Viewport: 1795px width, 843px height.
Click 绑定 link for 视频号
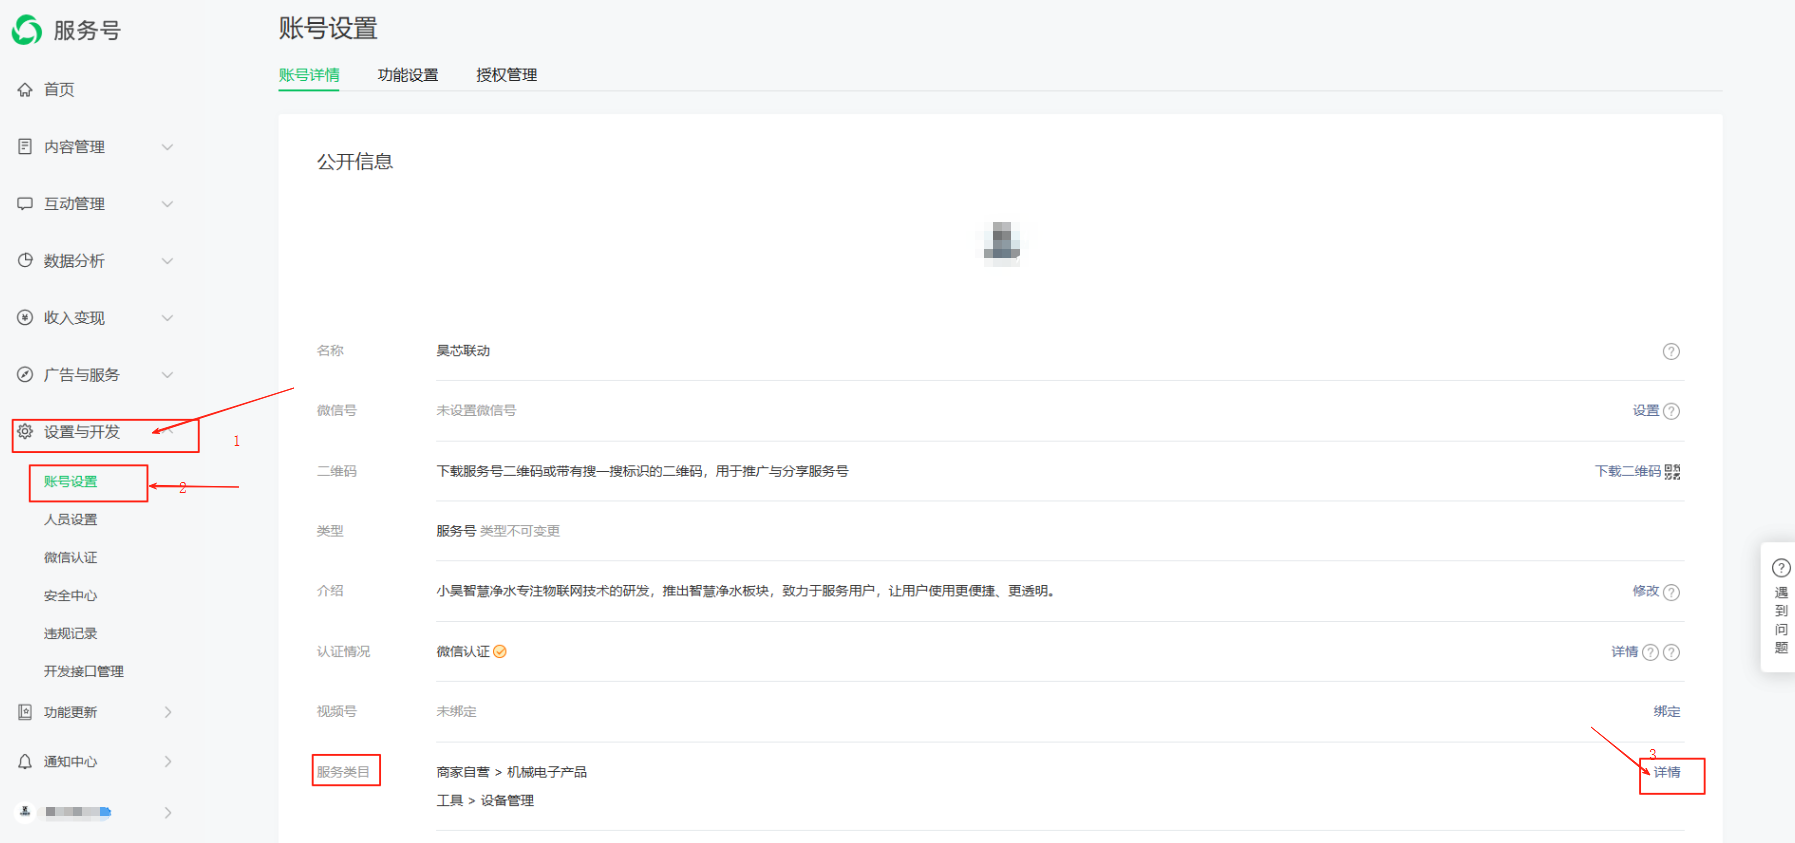click(1667, 711)
